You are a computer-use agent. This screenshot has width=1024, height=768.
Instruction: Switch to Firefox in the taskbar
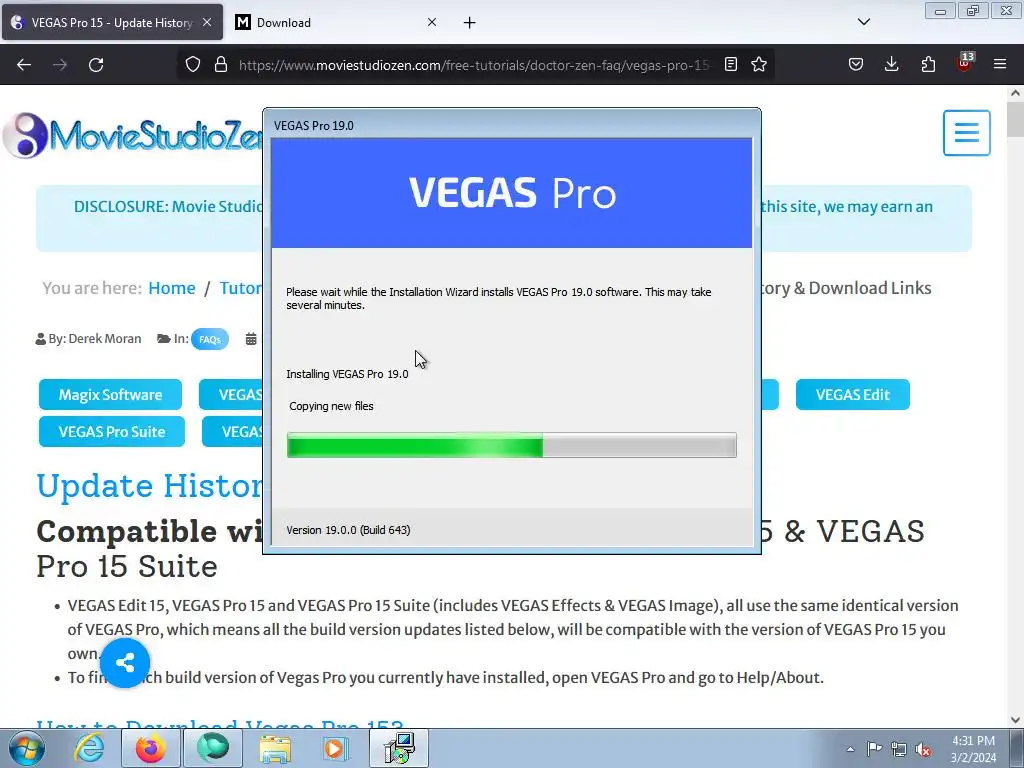pos(151,748)
